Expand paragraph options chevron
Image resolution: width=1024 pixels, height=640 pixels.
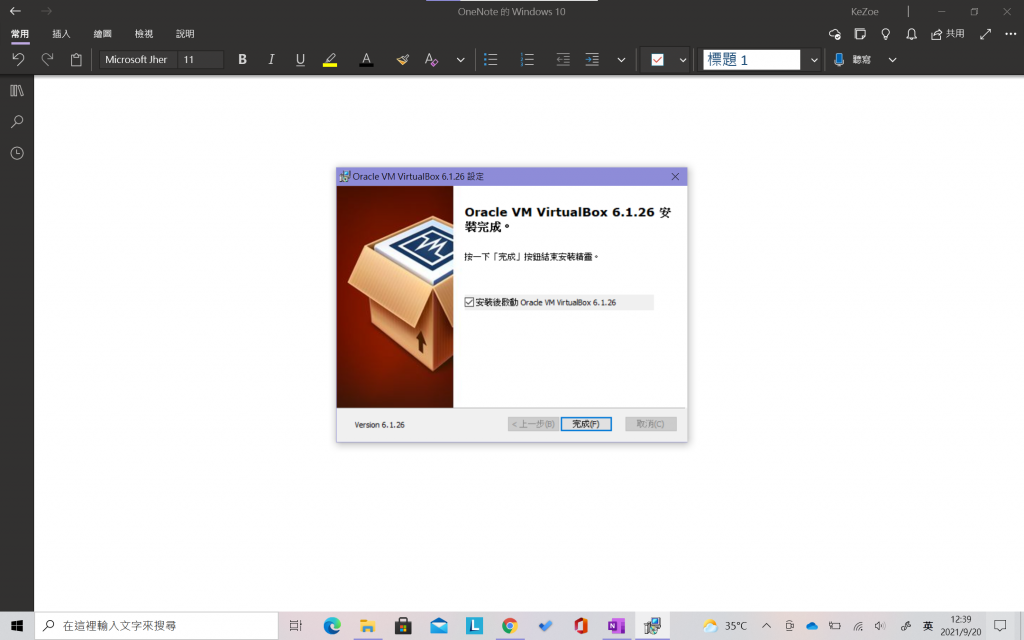pyautogui.click(x=621, y=59)
